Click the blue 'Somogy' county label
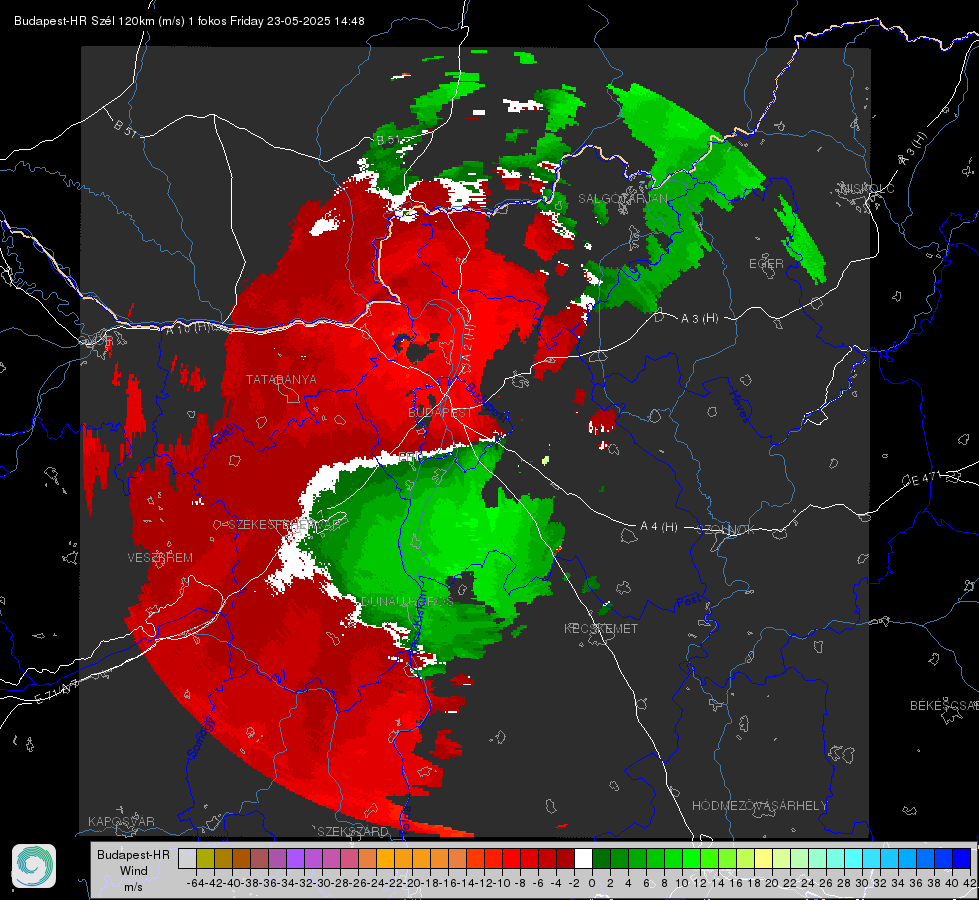979x900 pixels. coord(201,738)
